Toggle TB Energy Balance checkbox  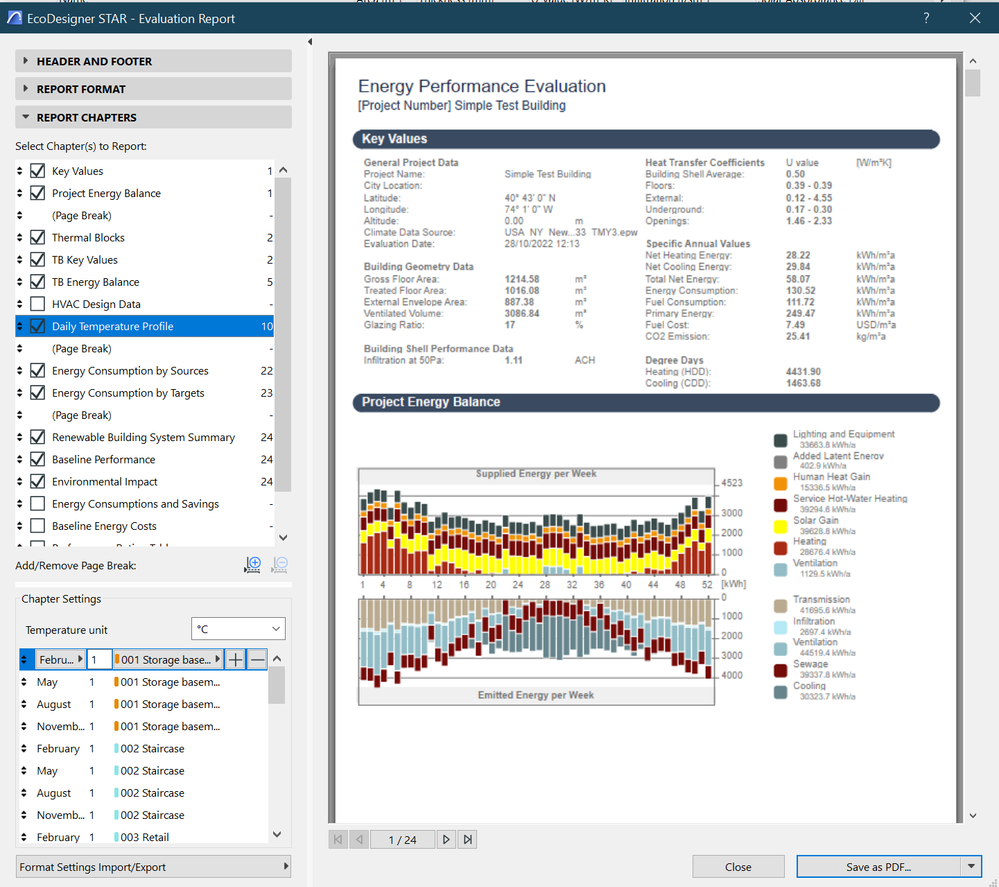click(x=38, y=282)
